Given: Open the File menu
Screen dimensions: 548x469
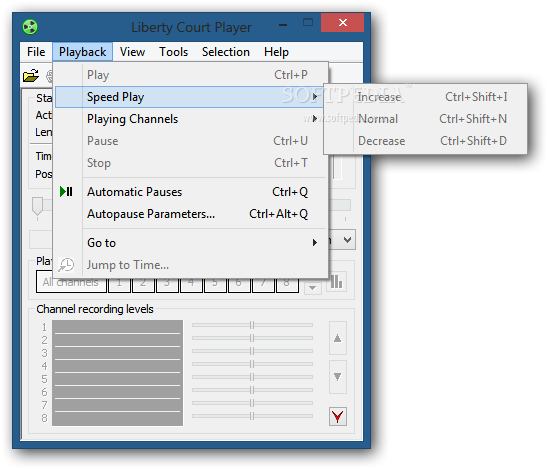Looking at the screenshot, I should pos(36,52).
